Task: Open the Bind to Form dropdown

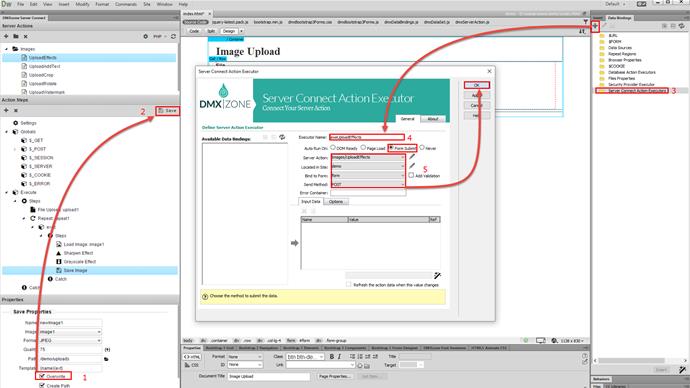Action: click(368, 176)
